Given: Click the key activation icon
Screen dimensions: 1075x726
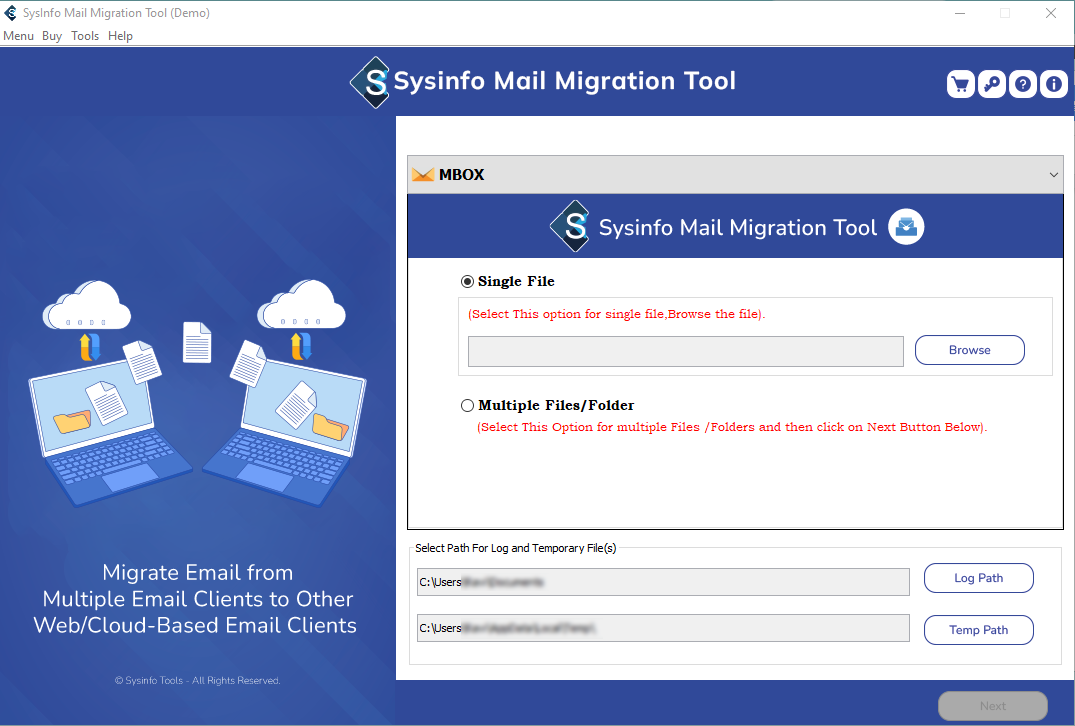Looking at the screenshot, I should (x=991, y=84).
